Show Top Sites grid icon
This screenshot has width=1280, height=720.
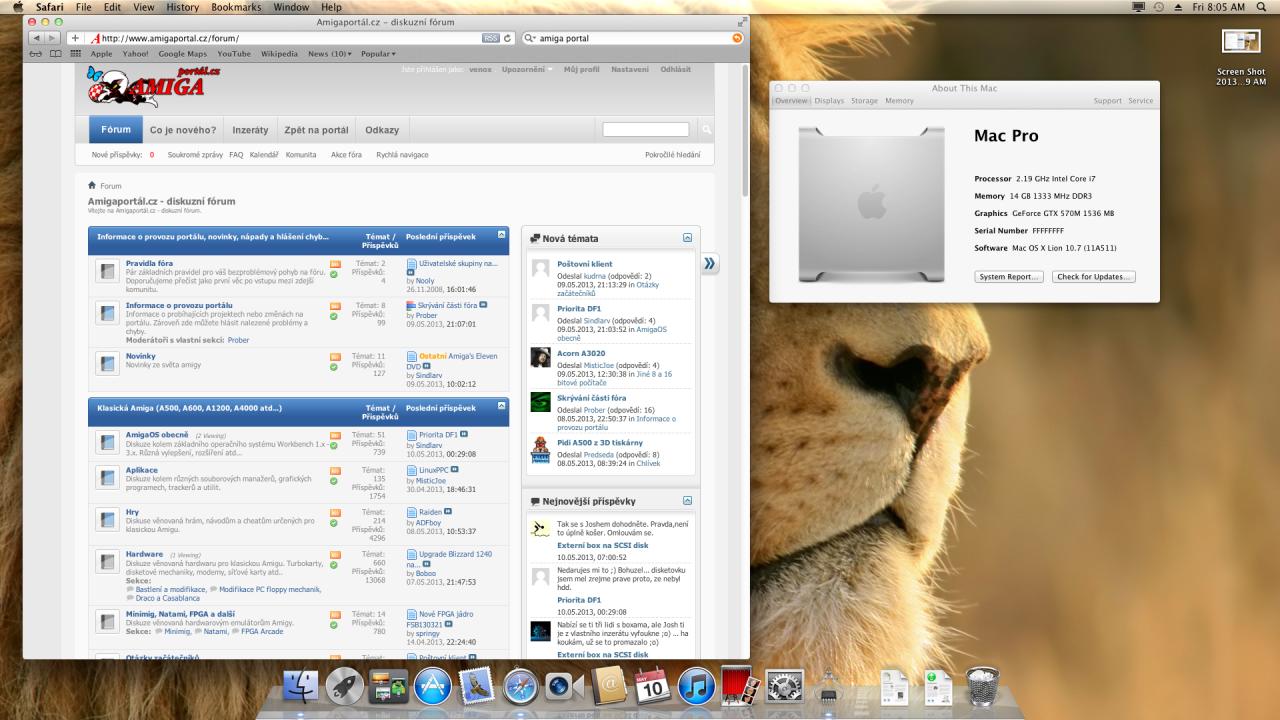pyautogui.click(x=76, y=54)
